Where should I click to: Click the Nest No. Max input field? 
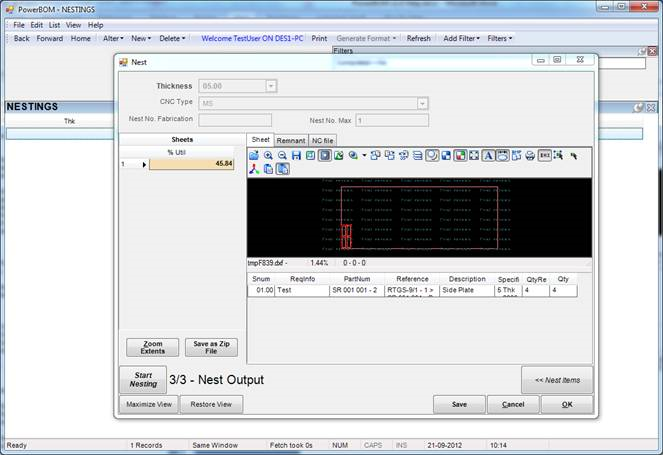pyautogui.click(x=391, y=121)
